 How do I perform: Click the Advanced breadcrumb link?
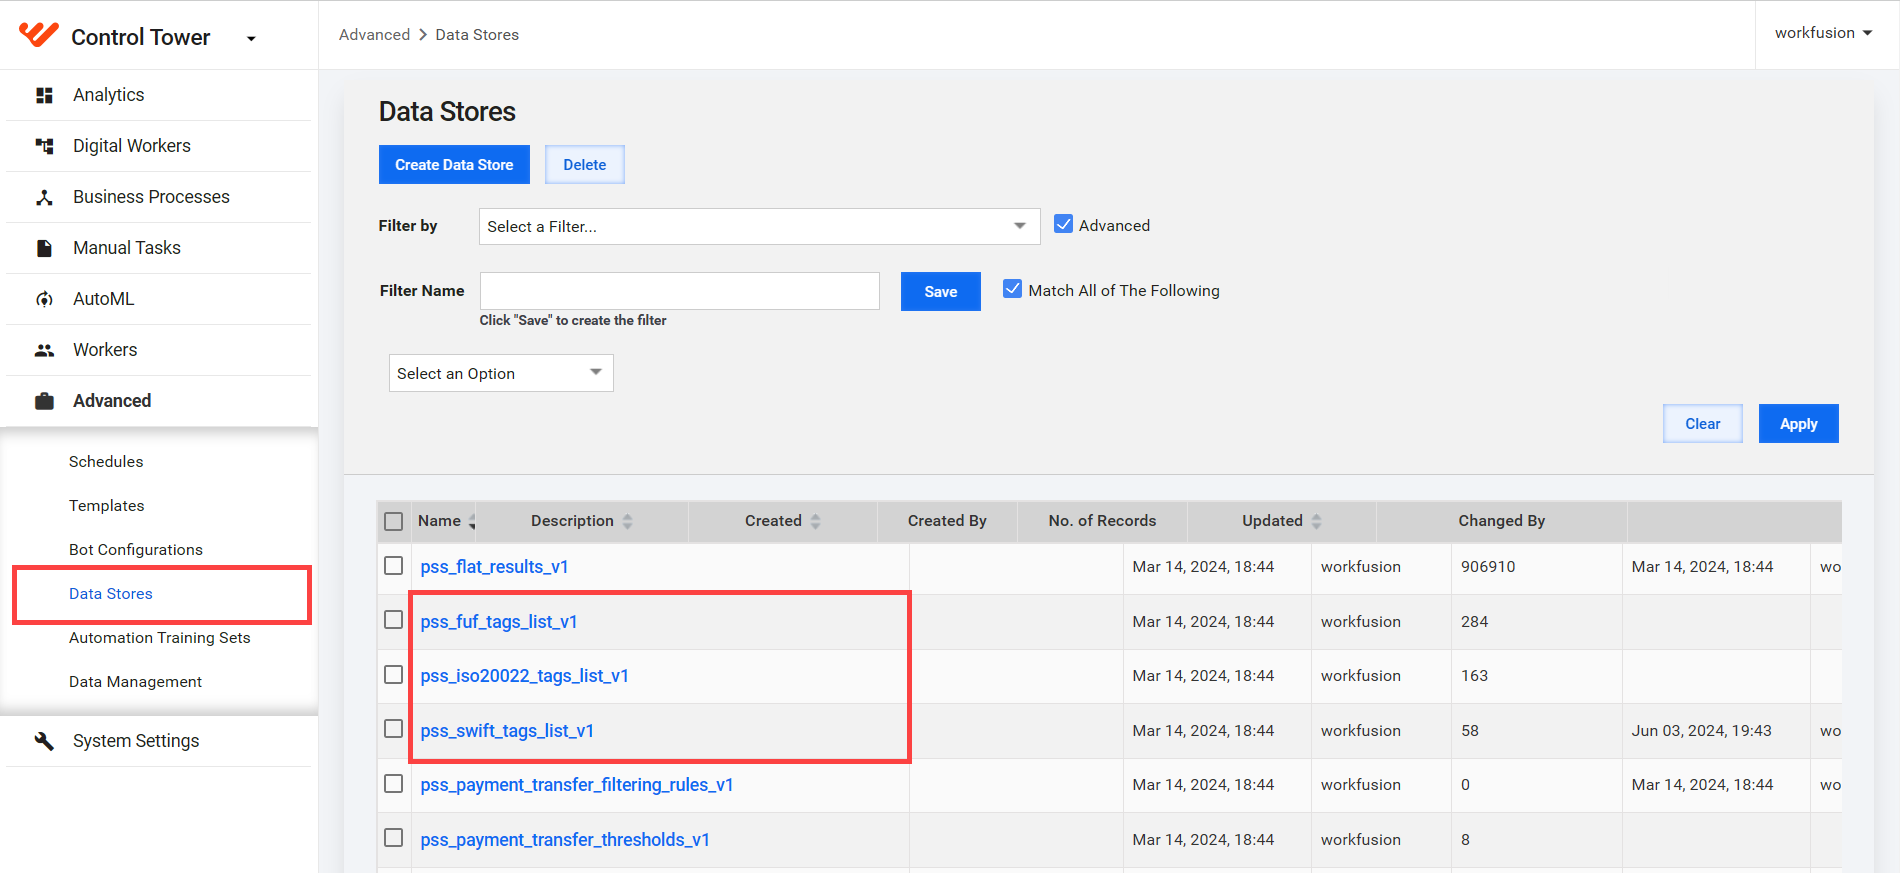375,35
